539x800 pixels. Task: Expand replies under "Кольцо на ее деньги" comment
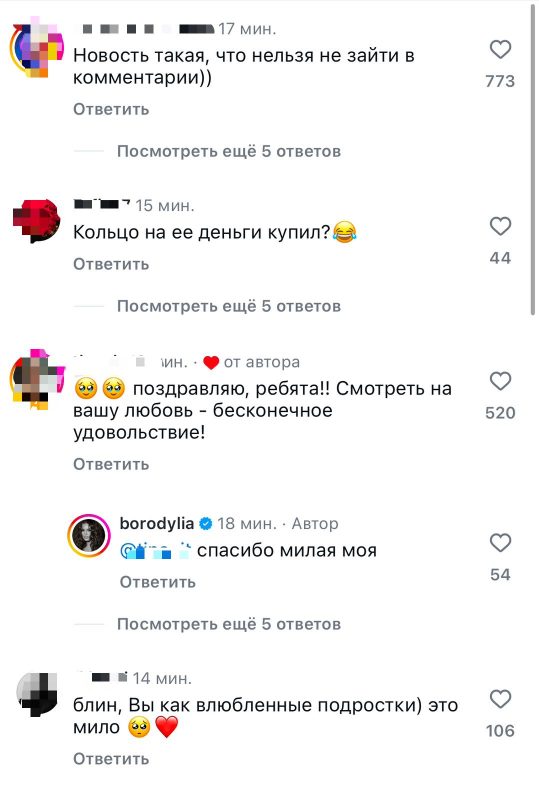[x=229, y=306]
